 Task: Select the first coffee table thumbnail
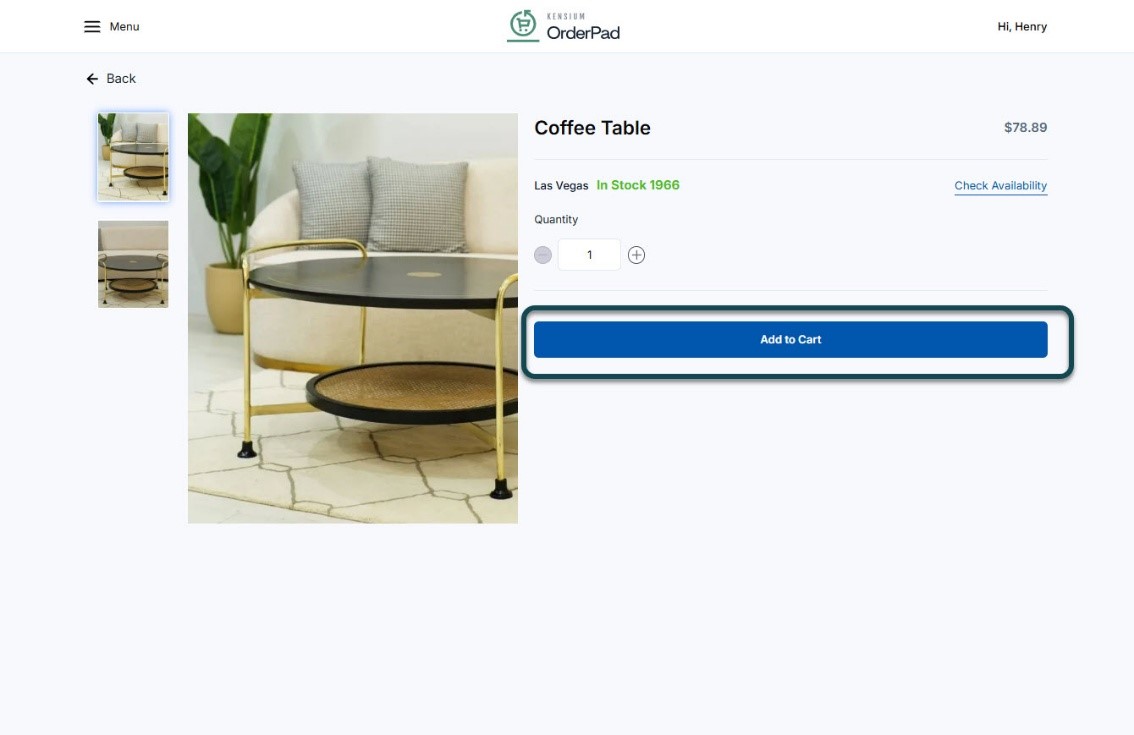tap(133, 156)
